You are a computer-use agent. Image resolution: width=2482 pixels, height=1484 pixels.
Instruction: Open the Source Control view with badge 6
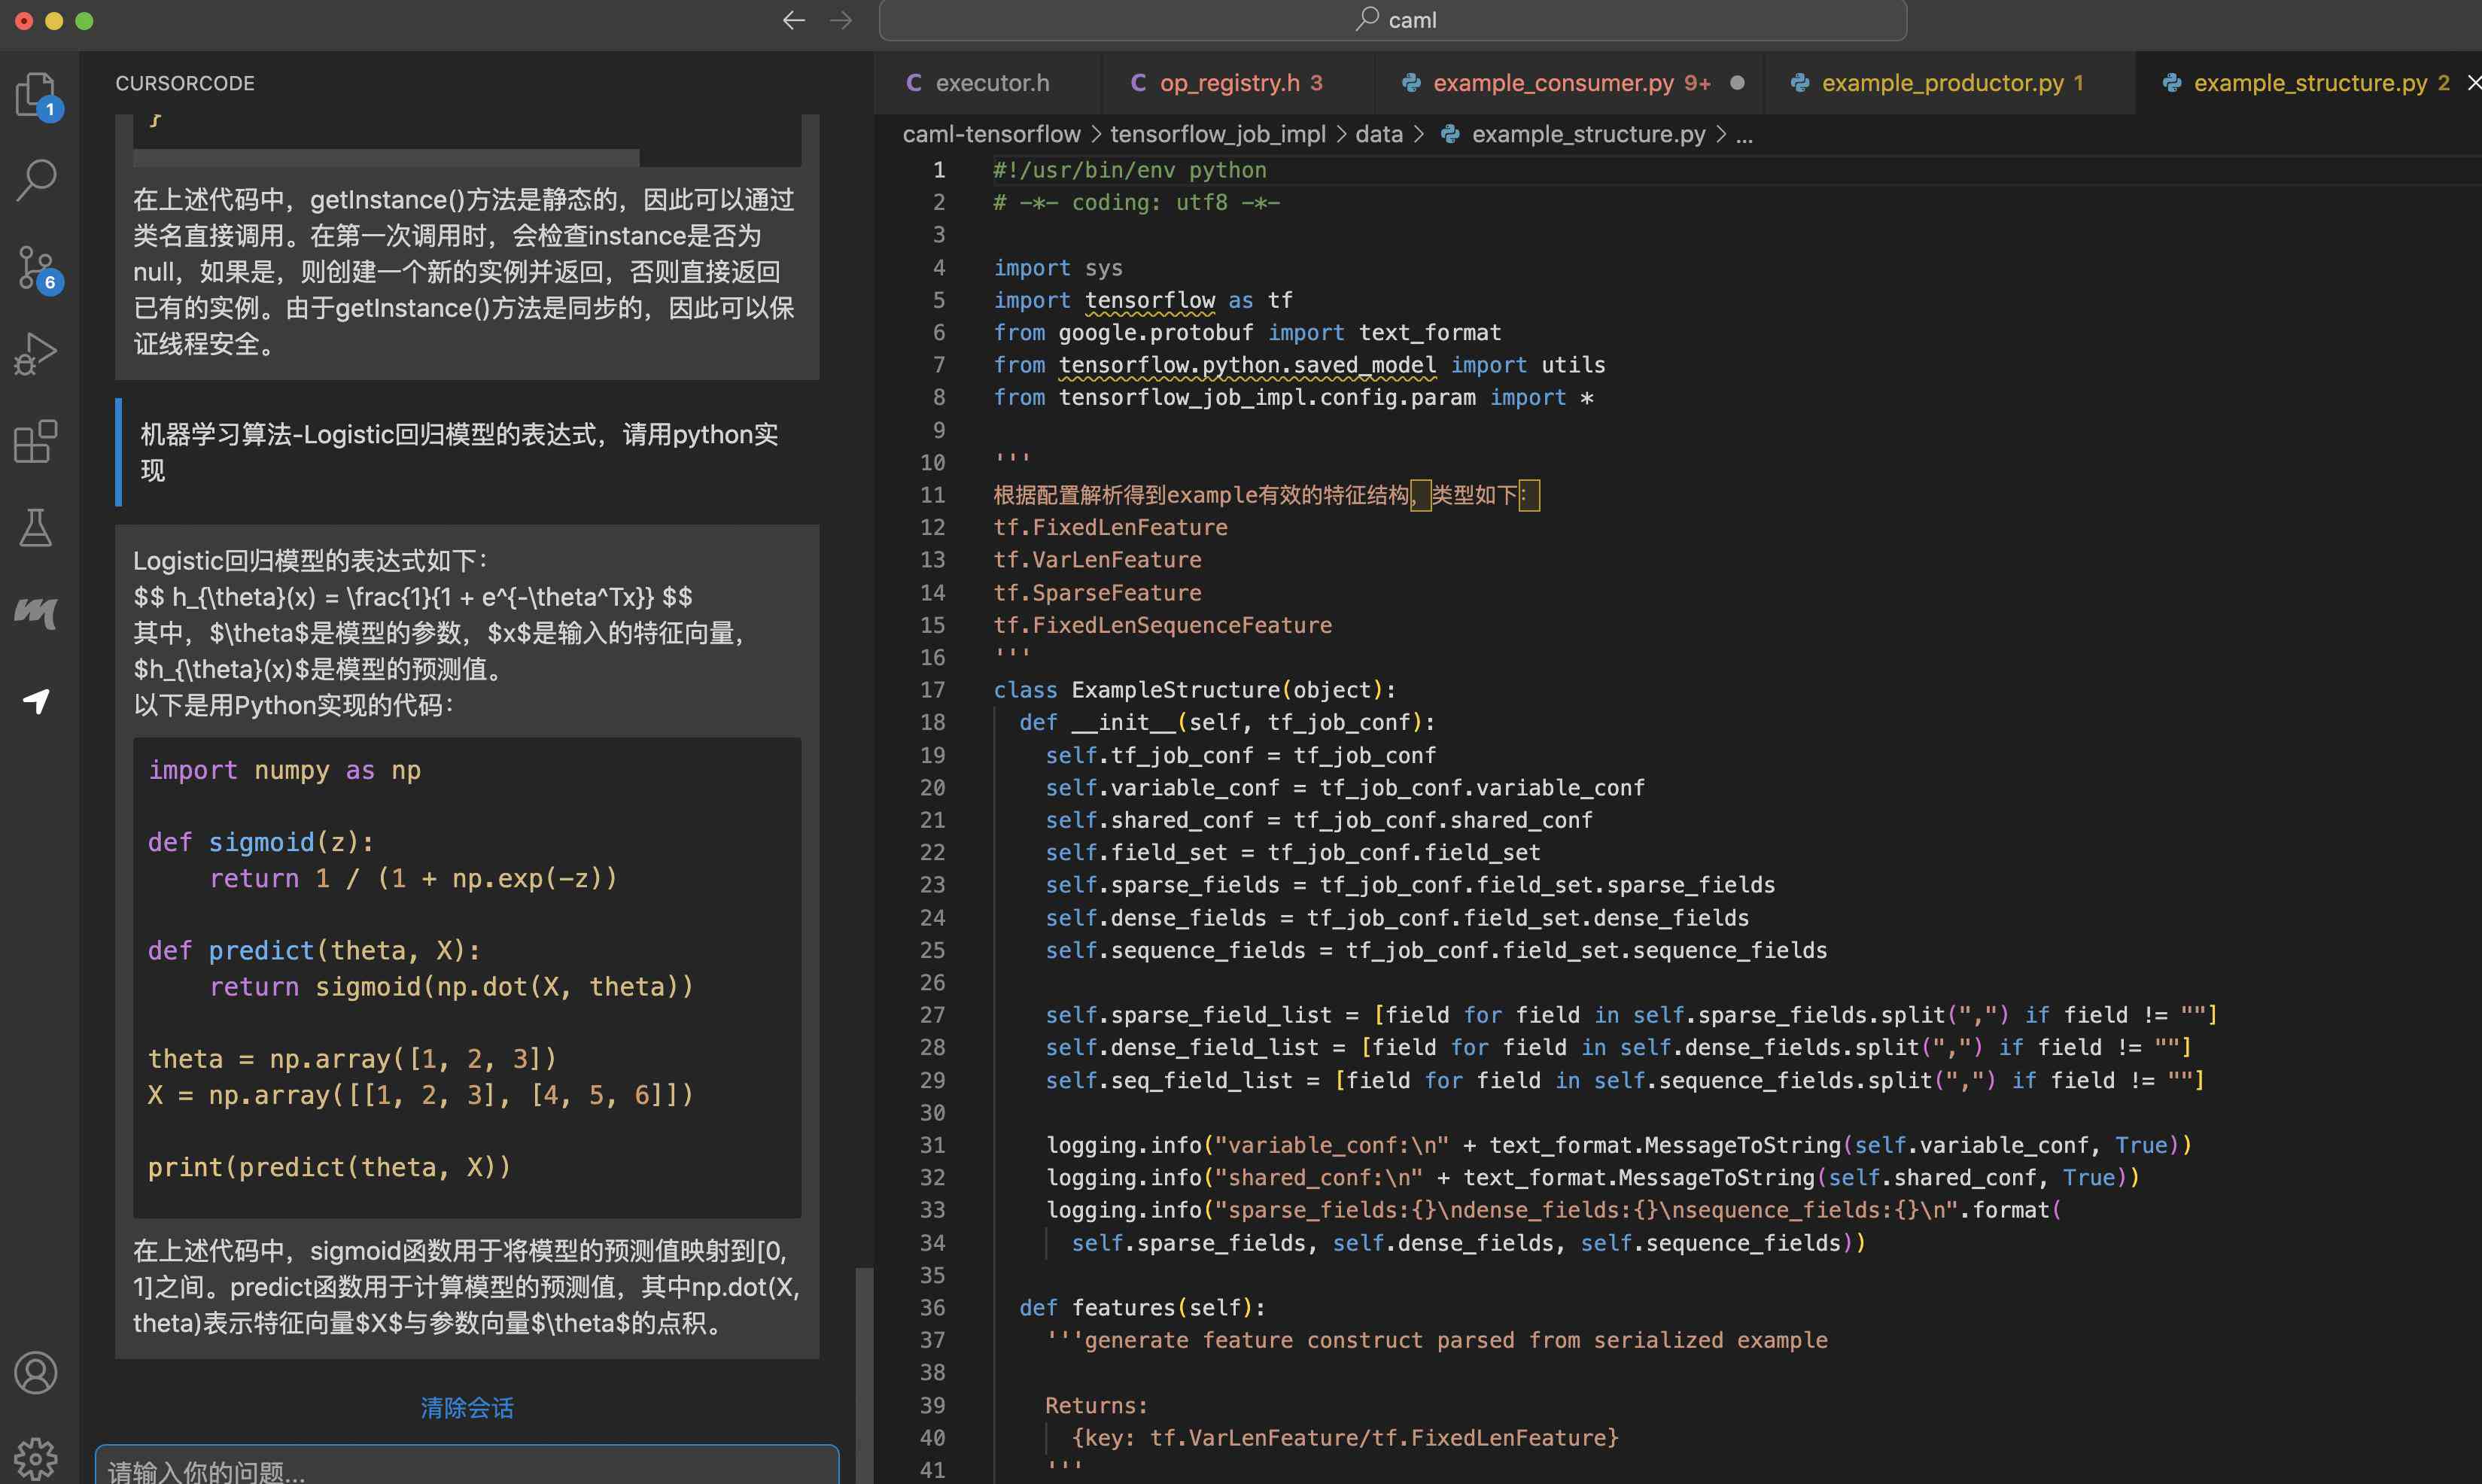[37, 268]
